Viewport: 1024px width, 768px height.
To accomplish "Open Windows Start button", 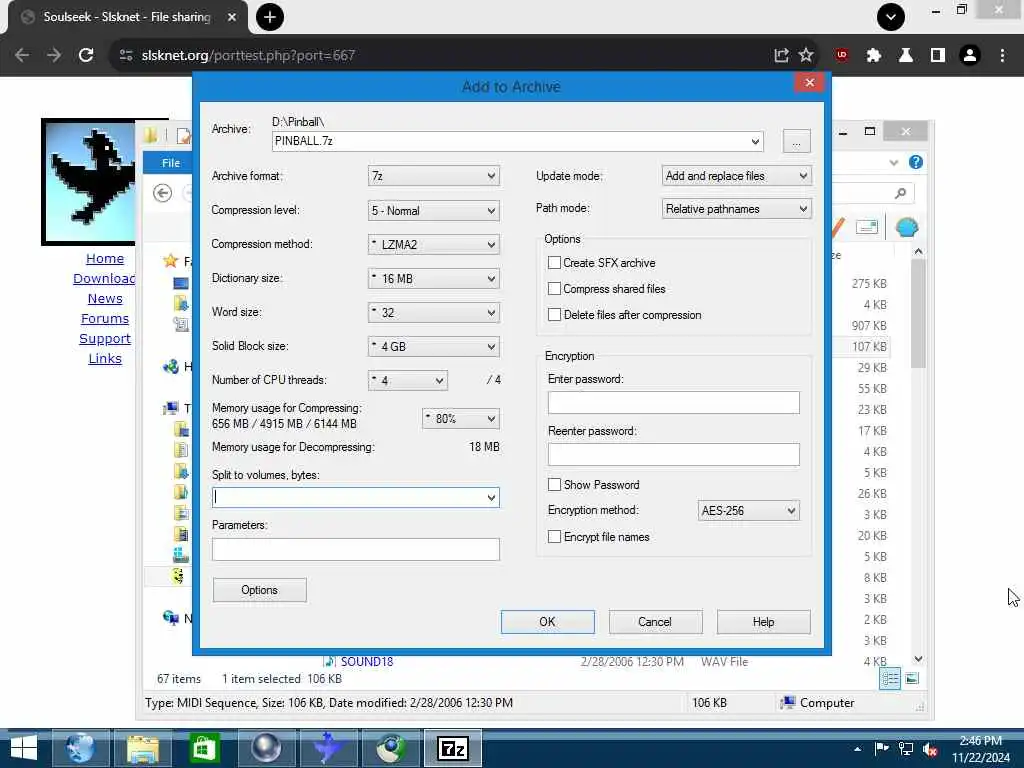I will 24,748.
